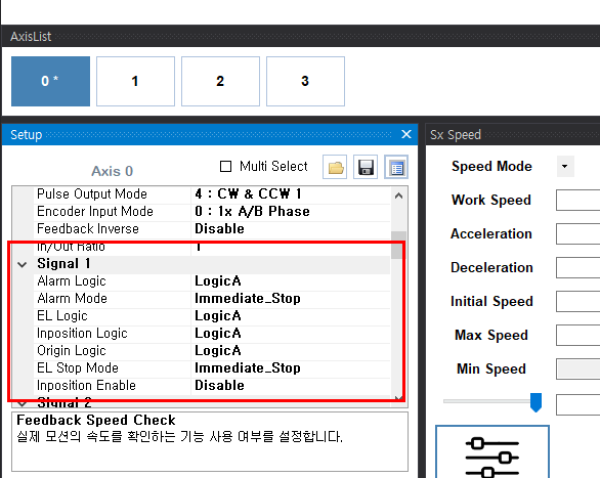Toggle the property list view icon
This screenshot has width=600, height=478.
[x=396, y=167]
